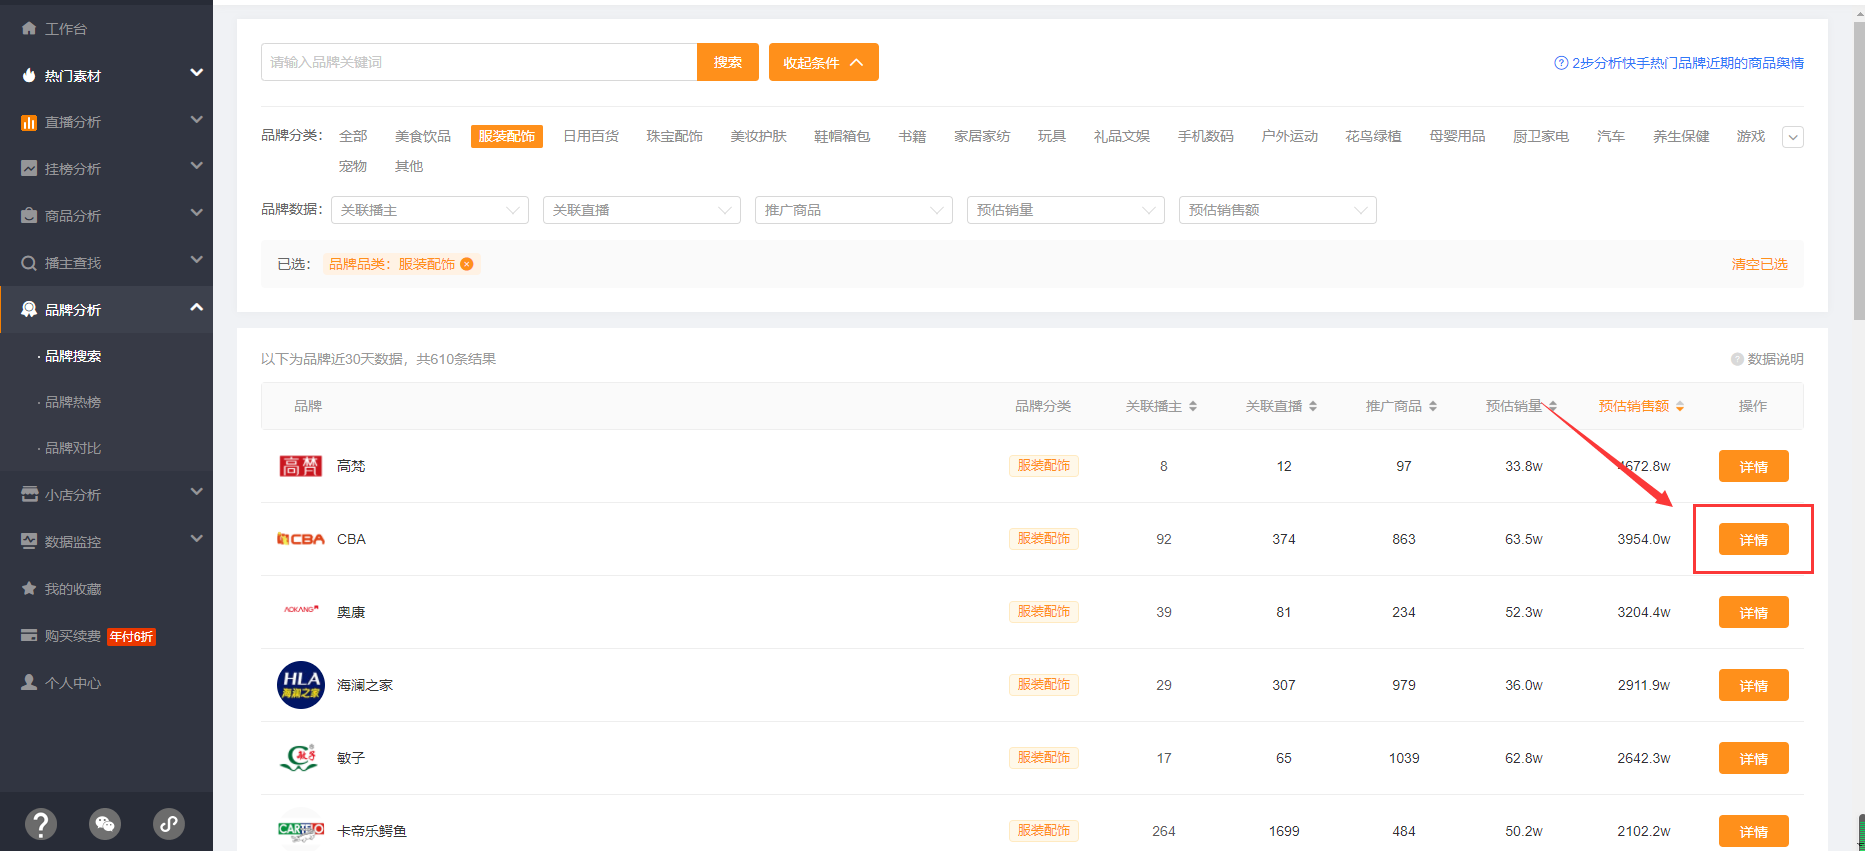The height and width of the screenshot is (851, 1865).
Task: Click the 数据说明 info icon
Action: coord(1737,359)
